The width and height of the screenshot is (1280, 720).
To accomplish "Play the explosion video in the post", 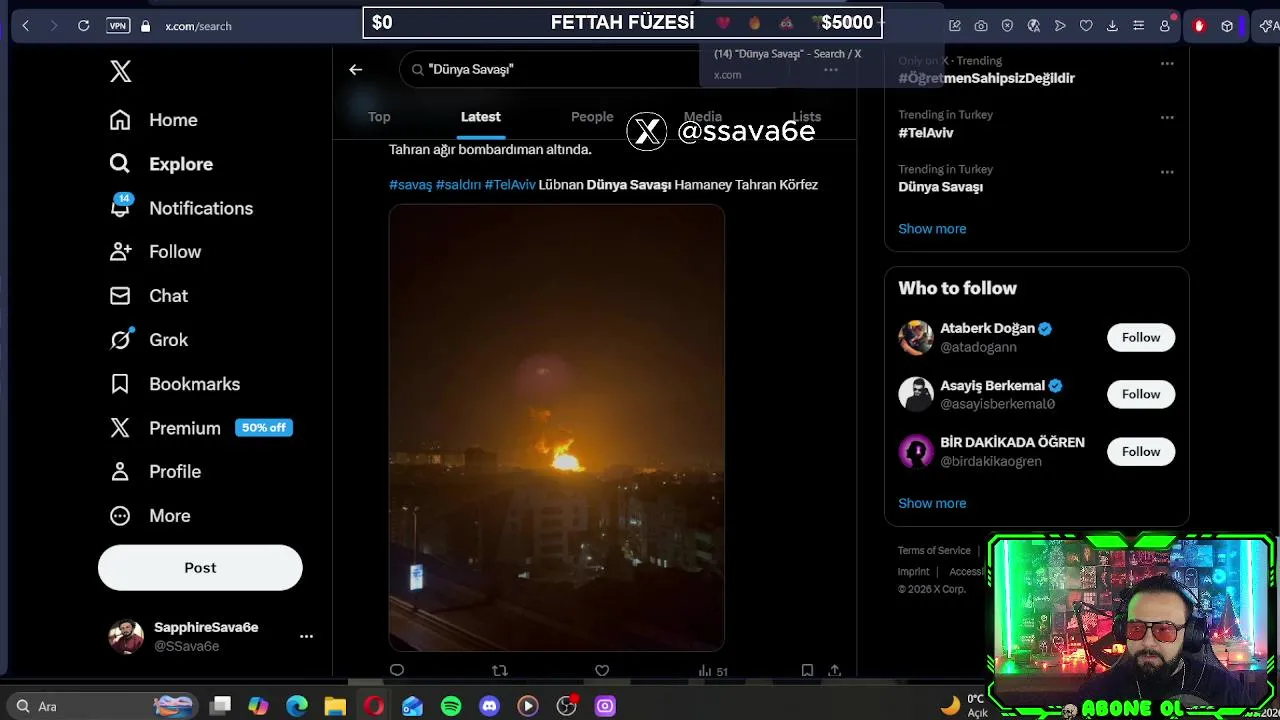I will point(556,428).
